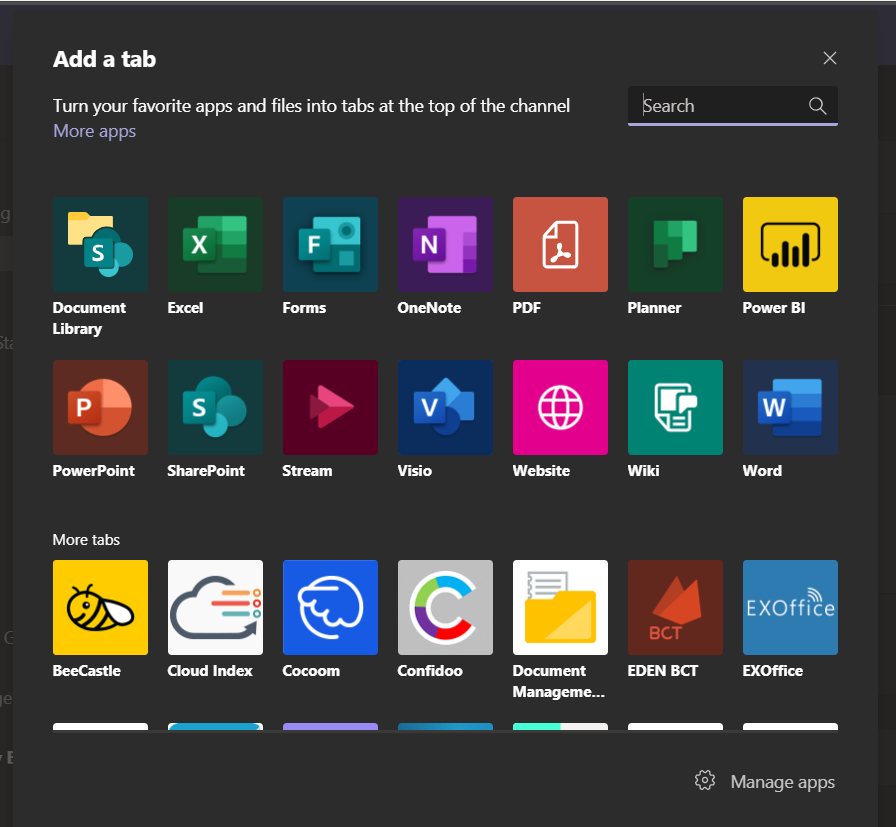Choose the Forms app tile

(x=330, y=245)
